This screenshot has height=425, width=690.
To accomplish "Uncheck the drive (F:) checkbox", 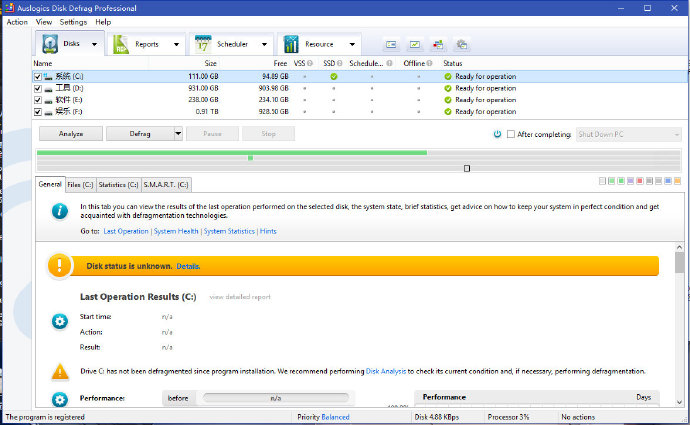I will pyautogui.click(x=38, y=112).
